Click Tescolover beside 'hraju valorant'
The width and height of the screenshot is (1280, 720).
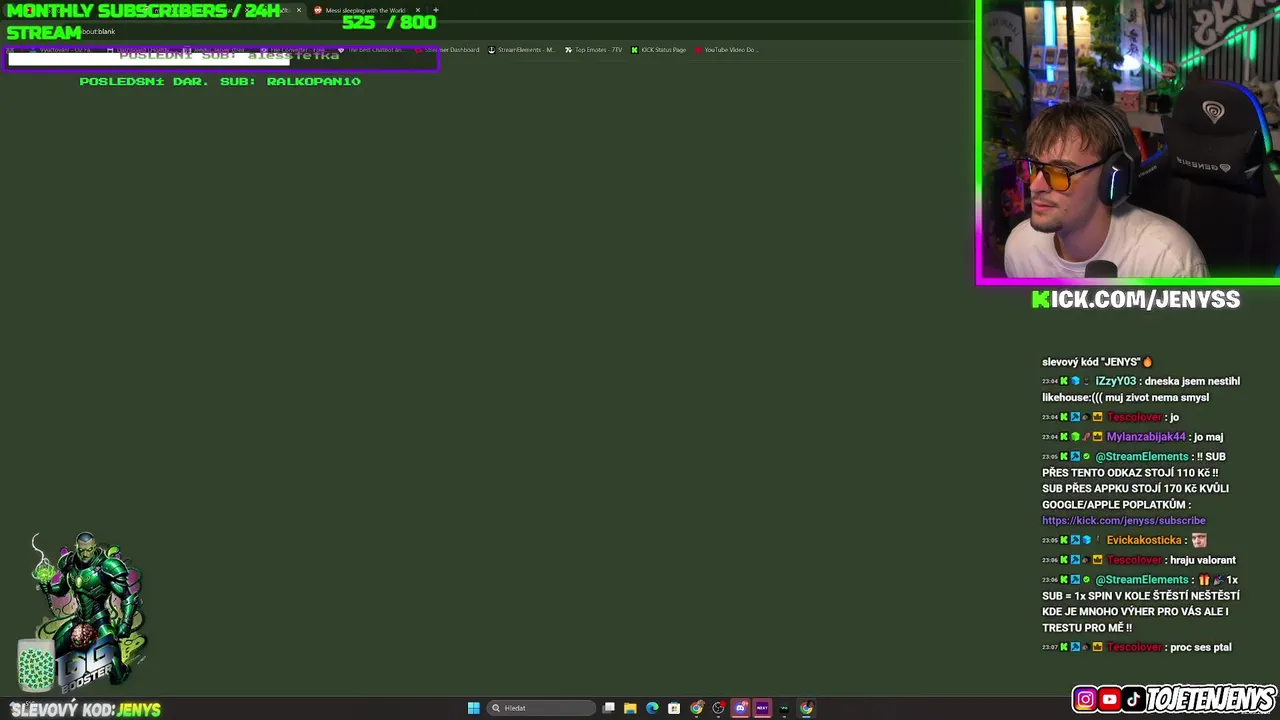[x=1134, y=560]
